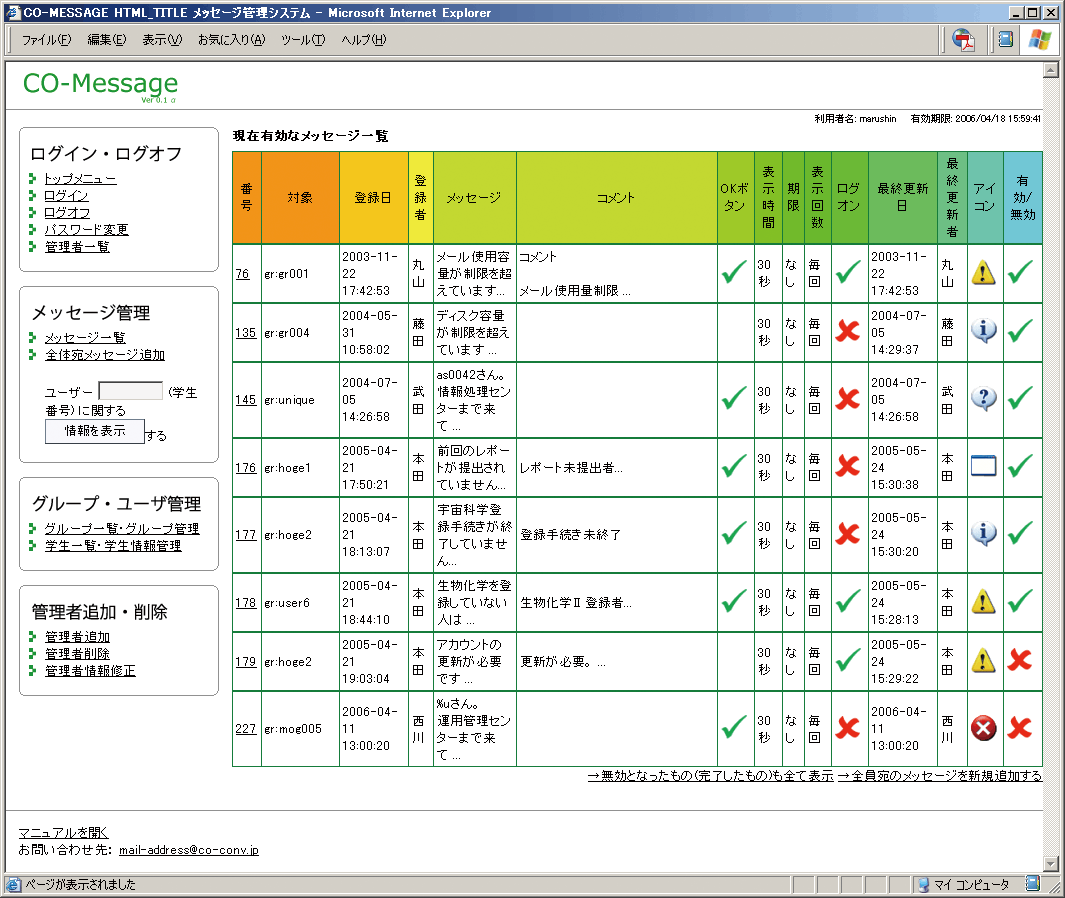Click the info bubble icon in row 177
The height and width of the screenshot is (898, 1065).
[985, 534]
